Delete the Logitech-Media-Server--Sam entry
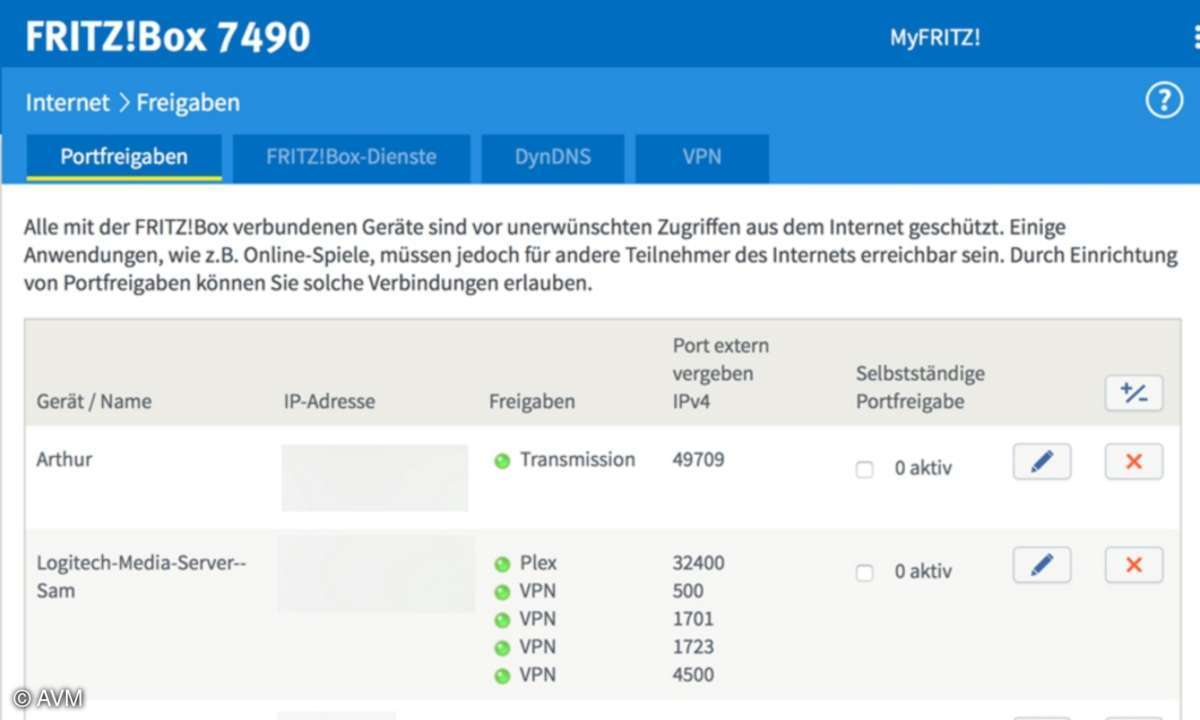Screen dimensions: 1200x720 click(1134, 565)
